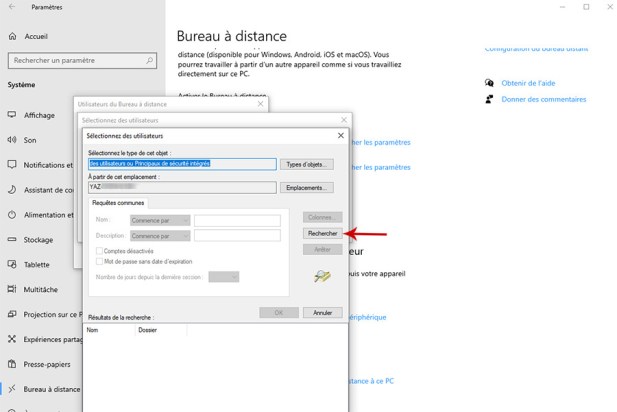Open the Description Commence par dropdown
The image size is (617, 412).
click(160, 236)
